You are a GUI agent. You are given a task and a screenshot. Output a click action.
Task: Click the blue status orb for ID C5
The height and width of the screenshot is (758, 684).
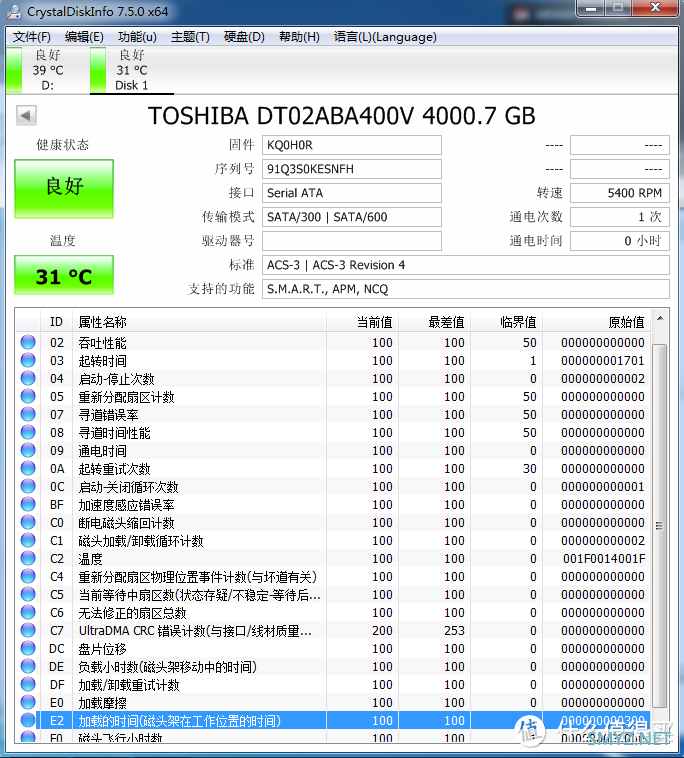[x=28, y=594]
